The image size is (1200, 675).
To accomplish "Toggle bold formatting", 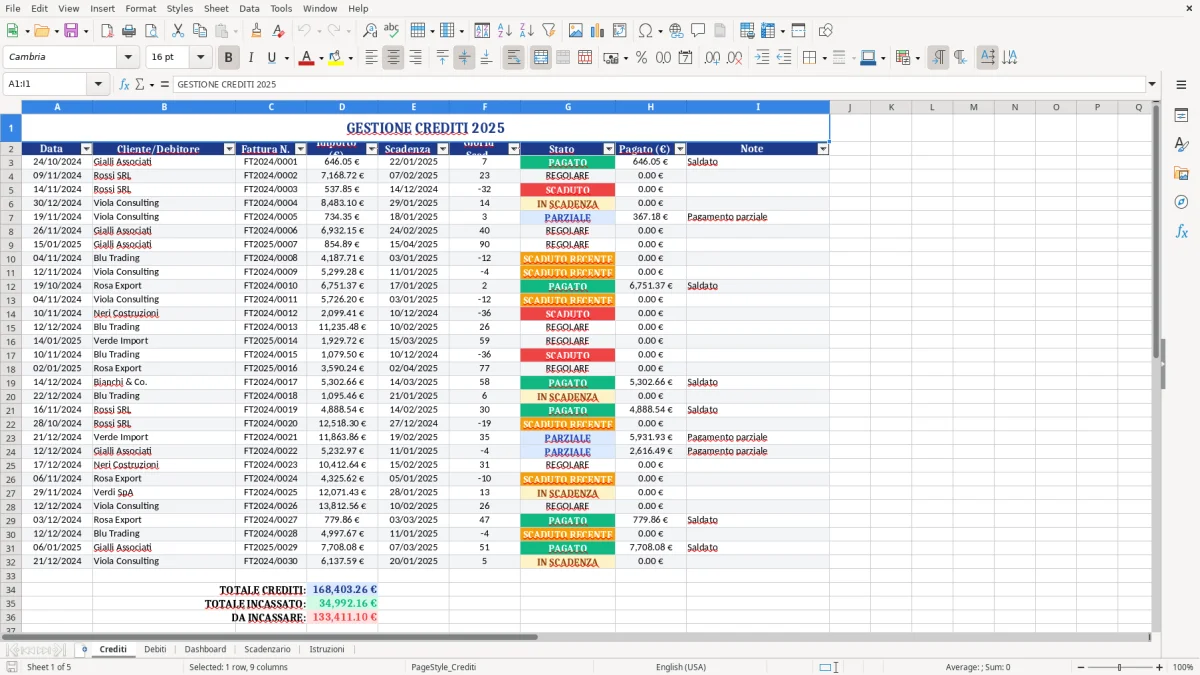I will pos(228,57).
